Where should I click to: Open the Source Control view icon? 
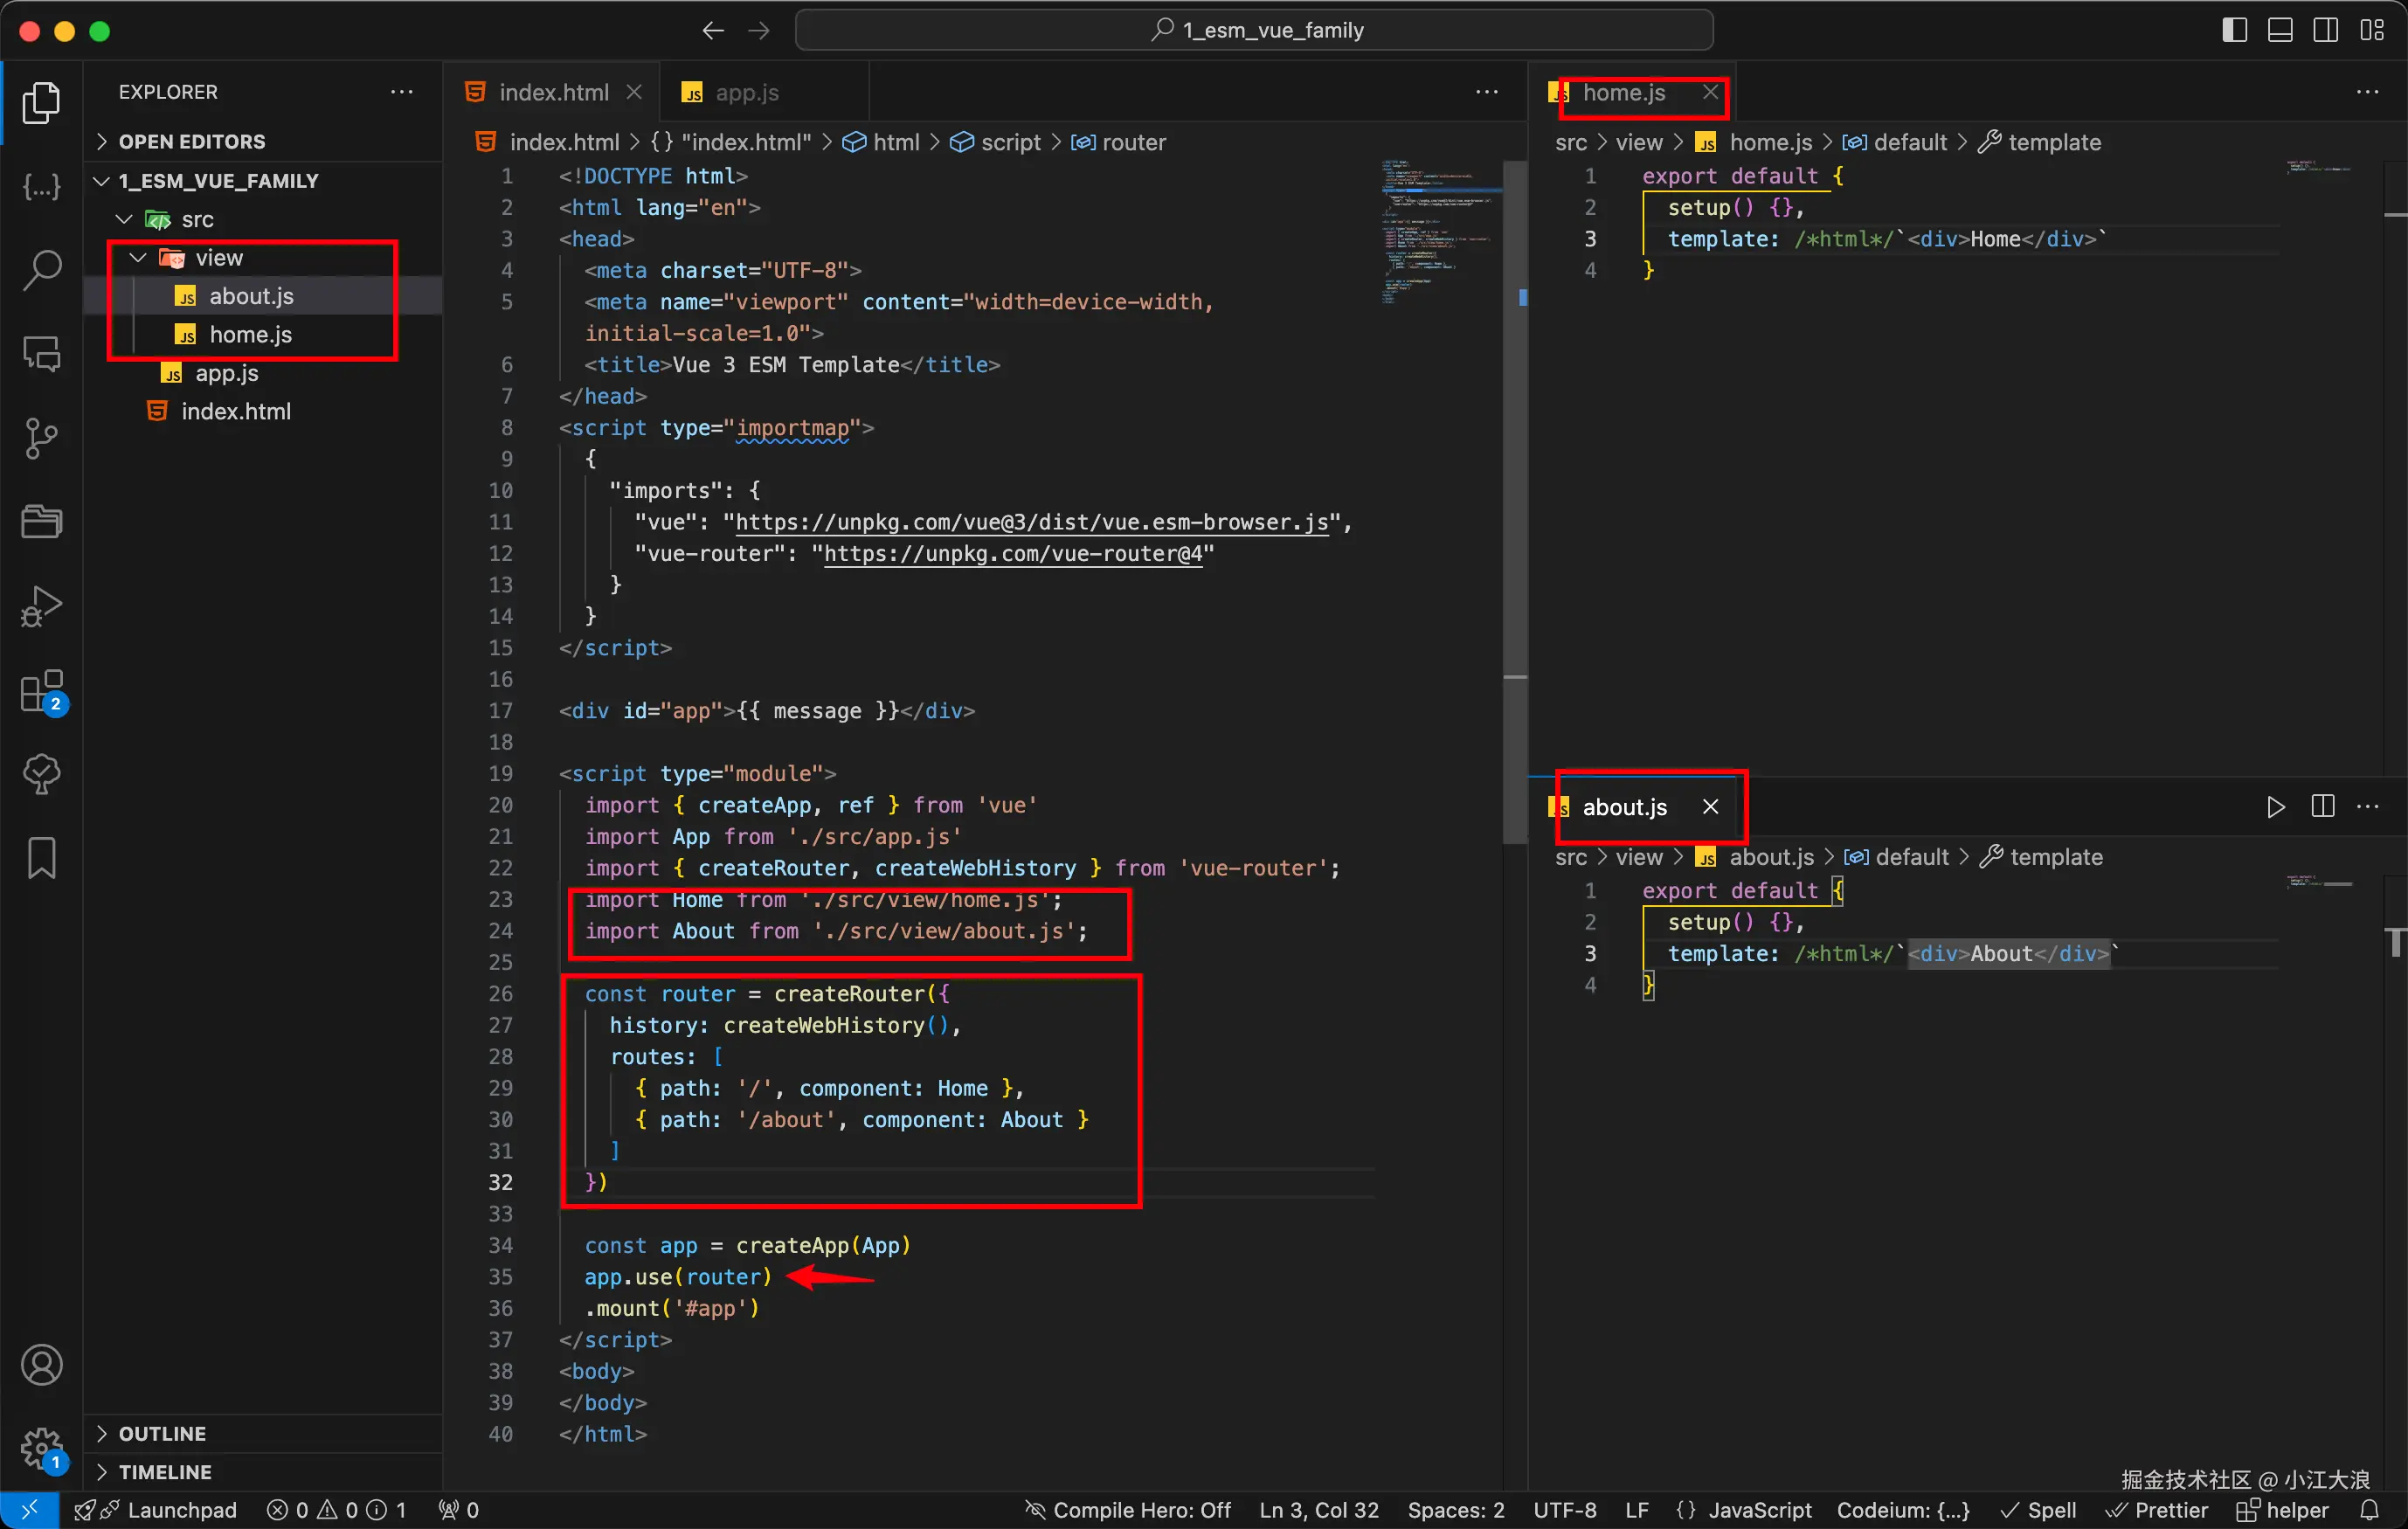click(41, 438)
